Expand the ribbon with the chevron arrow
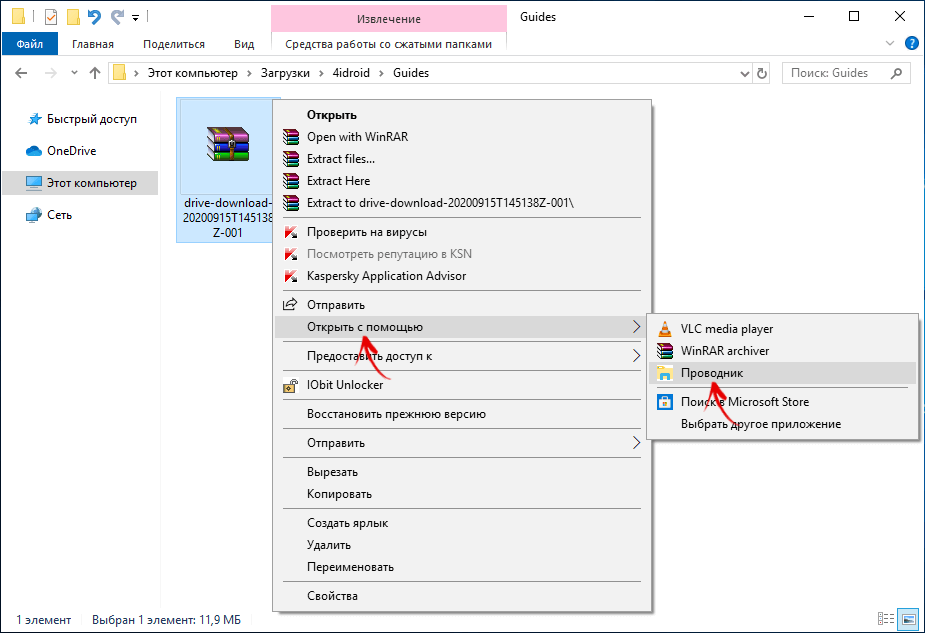This screenshot has width=925, height=633. tap(890, 44)
